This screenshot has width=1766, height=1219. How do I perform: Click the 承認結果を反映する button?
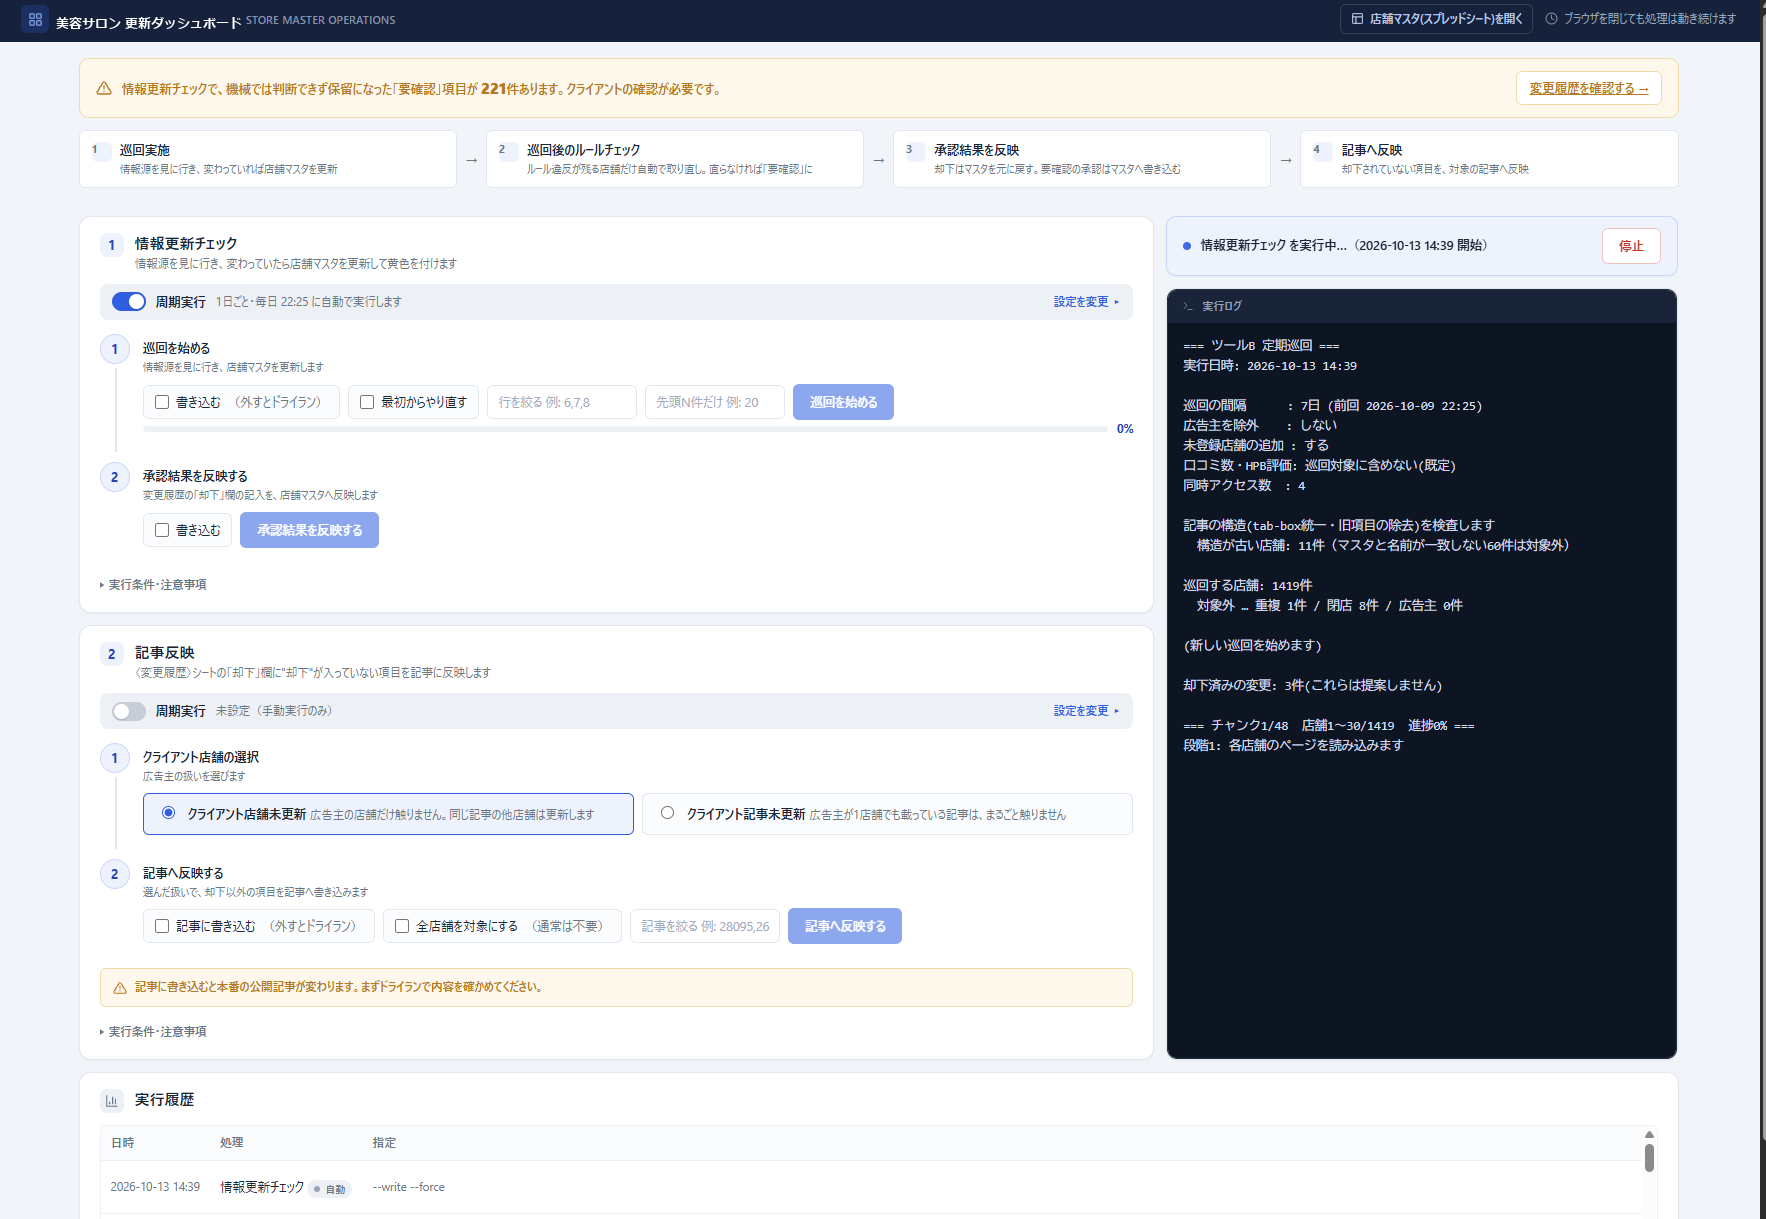pos(309,530)
